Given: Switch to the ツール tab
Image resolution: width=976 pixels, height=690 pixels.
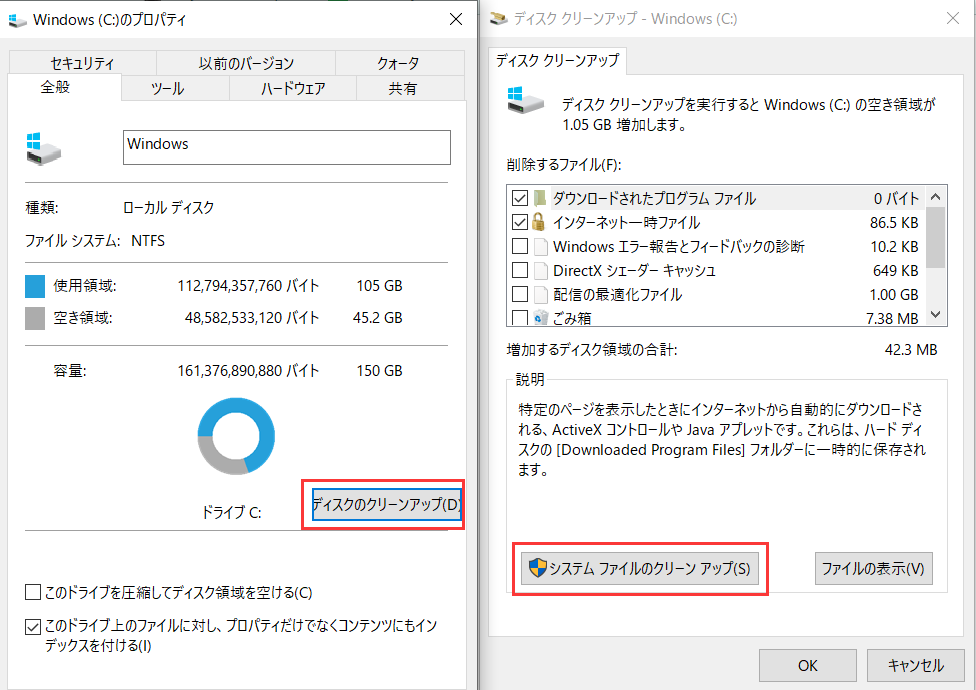Looking at the screenshot, I should (x=175, y=88).
